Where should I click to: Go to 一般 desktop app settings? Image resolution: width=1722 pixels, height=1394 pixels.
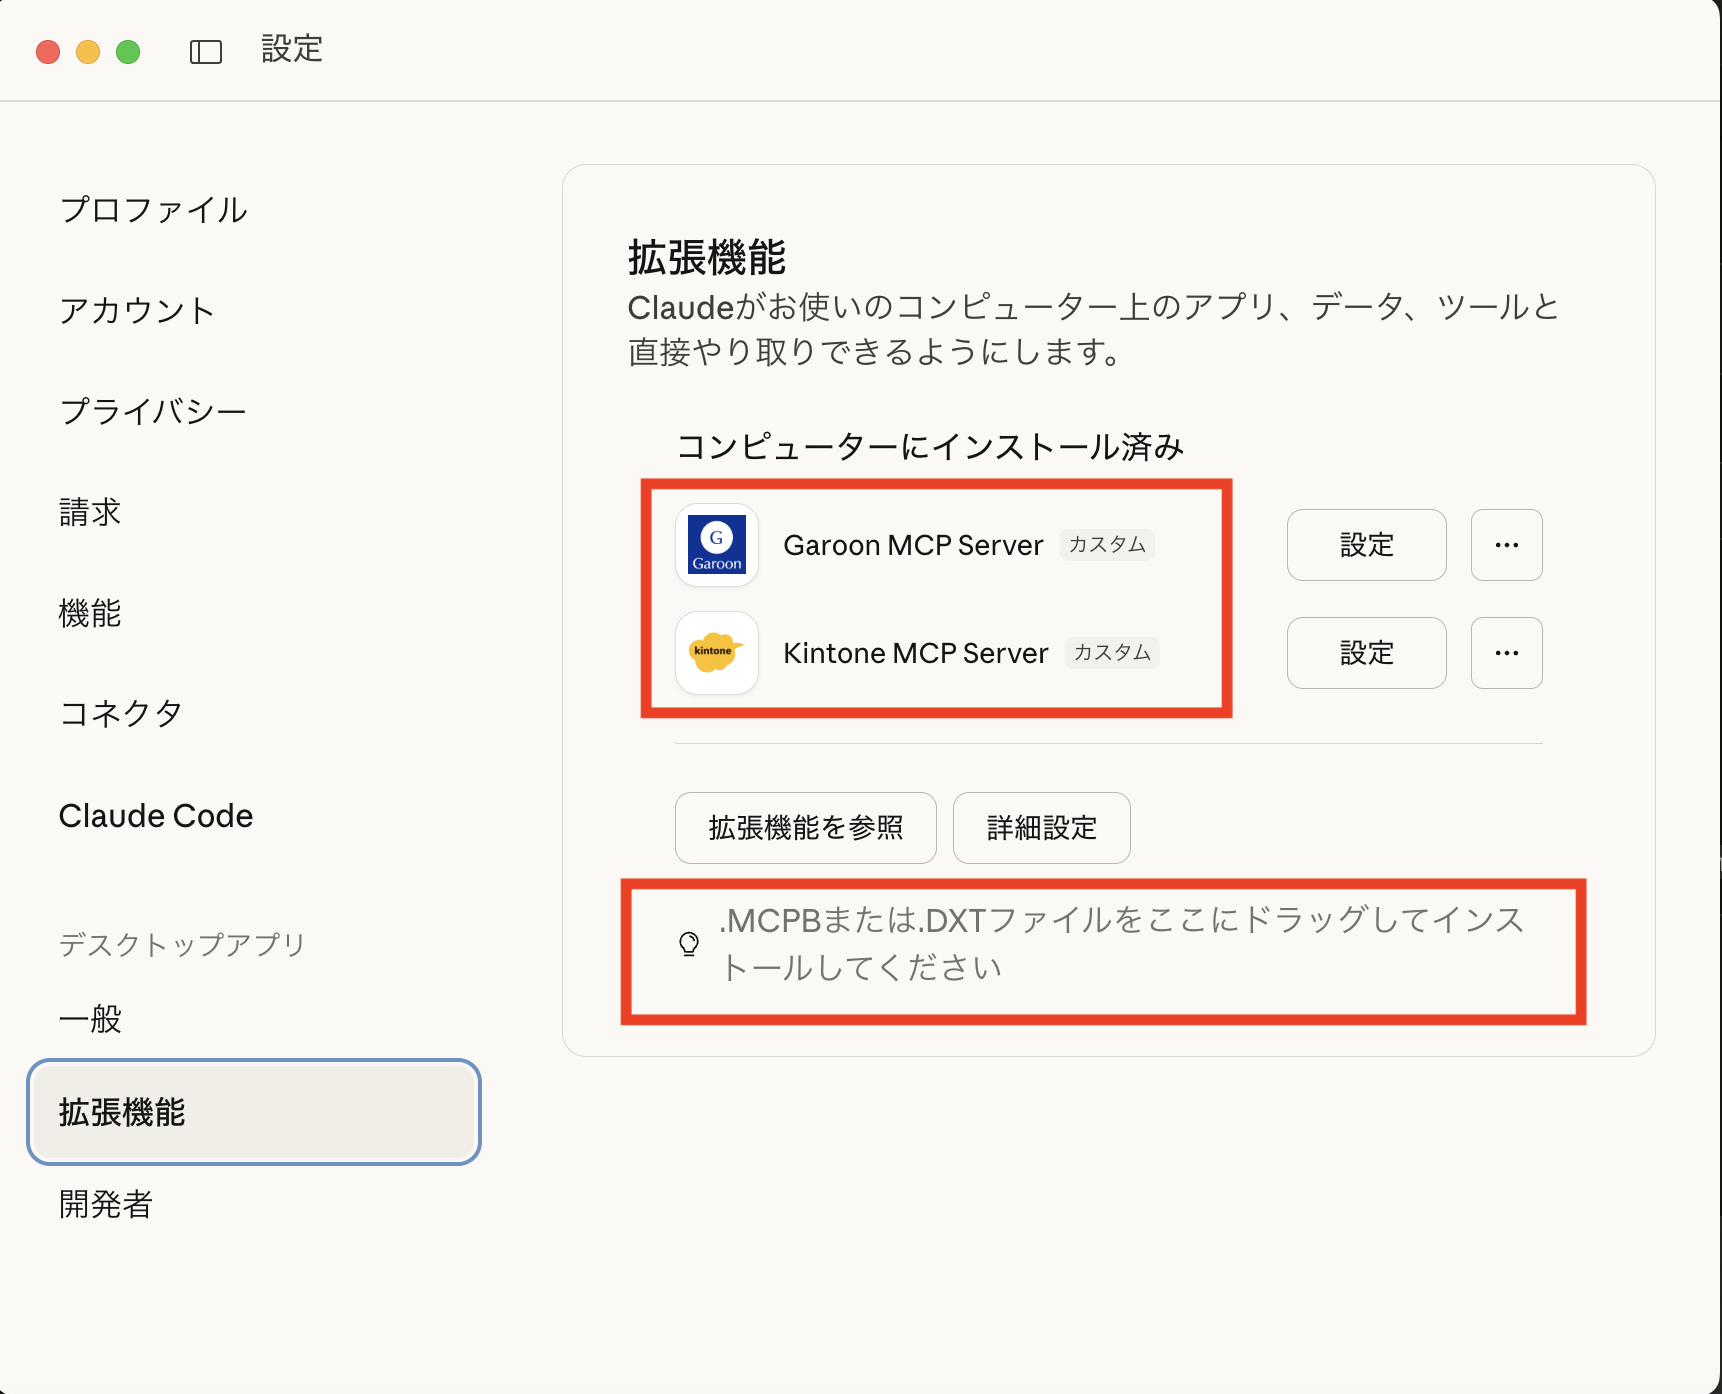(90, 1019)
